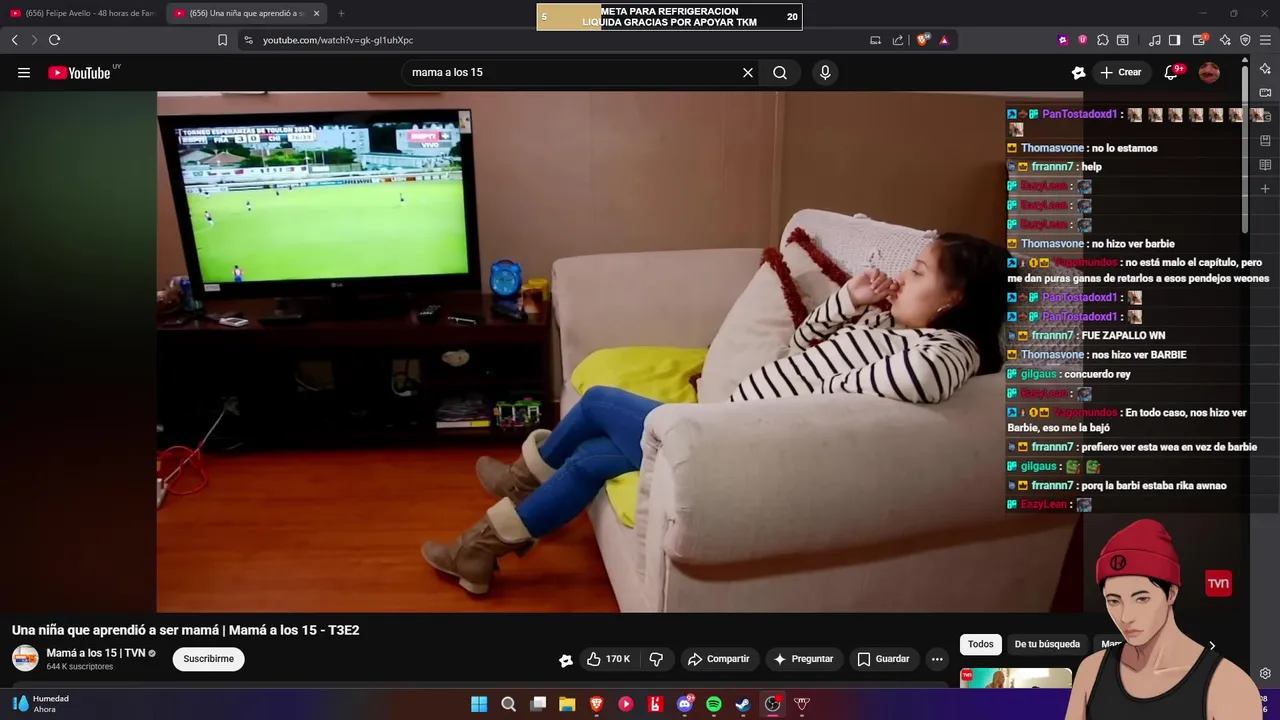
Task: Open Brave Shields lion icon
Action: click(x=923, y=40)
